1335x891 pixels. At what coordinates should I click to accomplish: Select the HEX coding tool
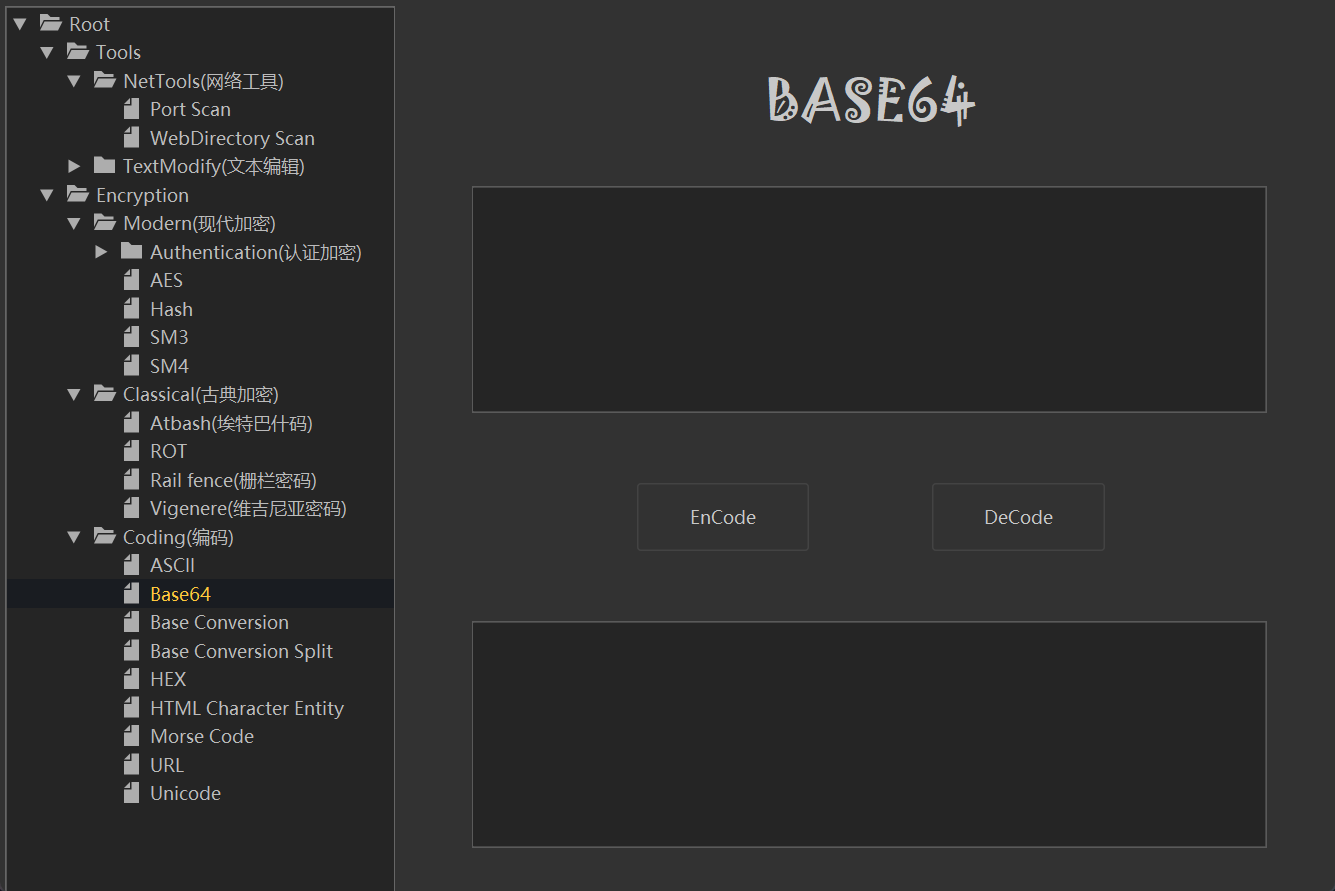click(x=168, y=679)
